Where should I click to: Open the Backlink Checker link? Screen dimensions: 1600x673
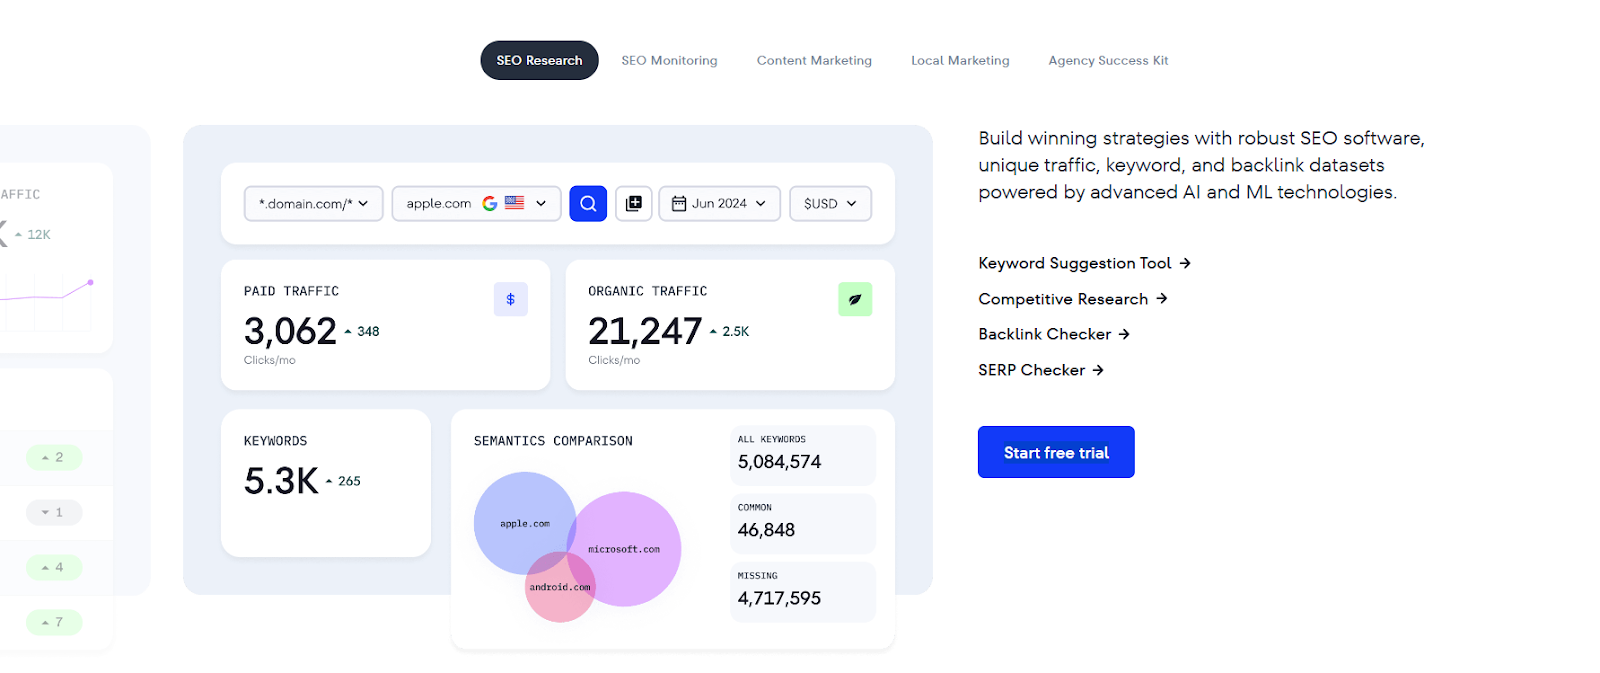(x=1054, y=334)
